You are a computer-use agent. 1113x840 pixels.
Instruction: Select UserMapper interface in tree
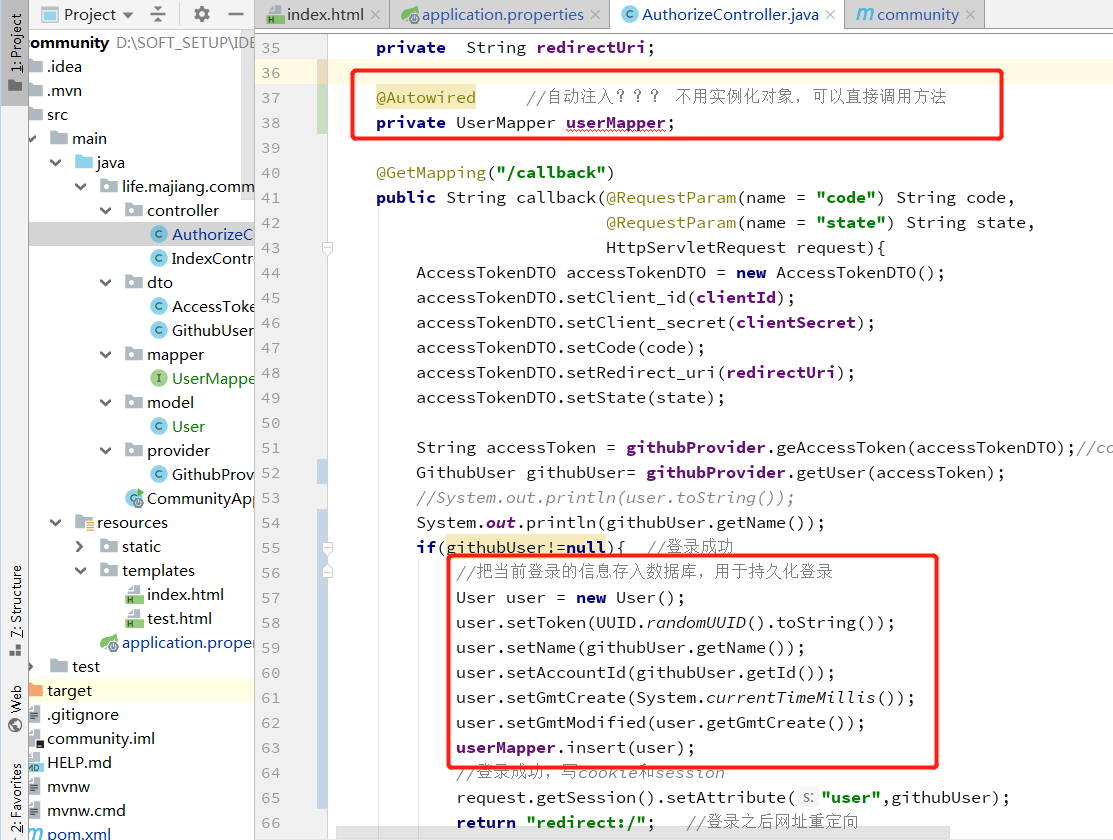pyautogui.click(x=202, y=378)
